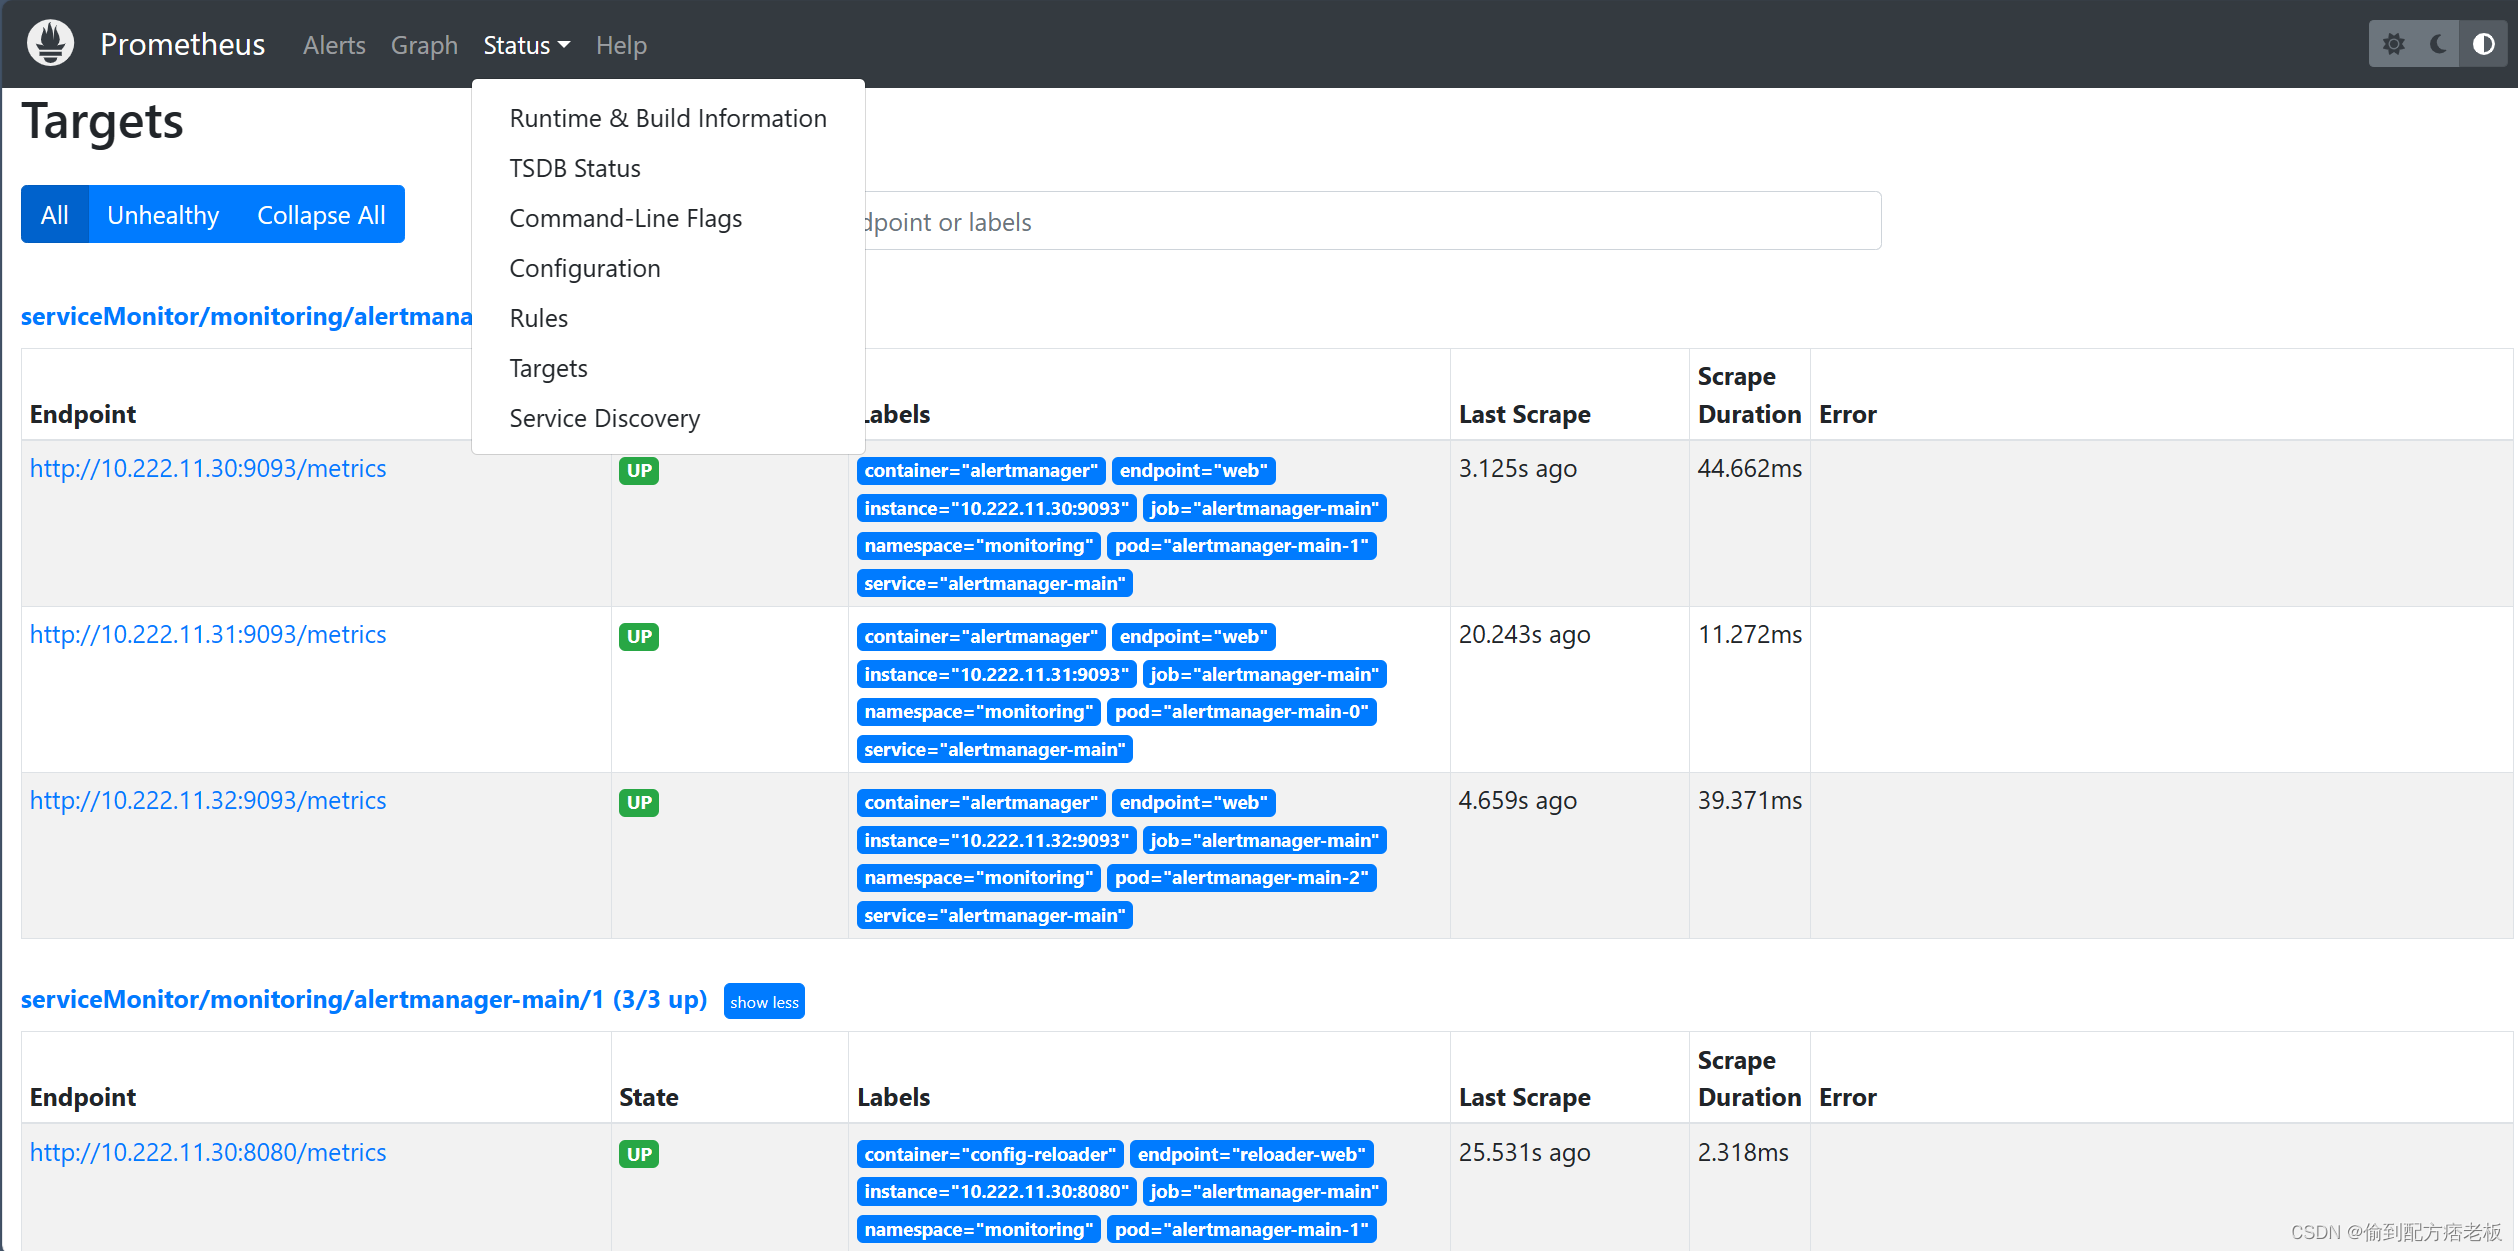Toggle the All targets filter
The height and width of the screenshot is (1251, 2518).
[55, 215]
